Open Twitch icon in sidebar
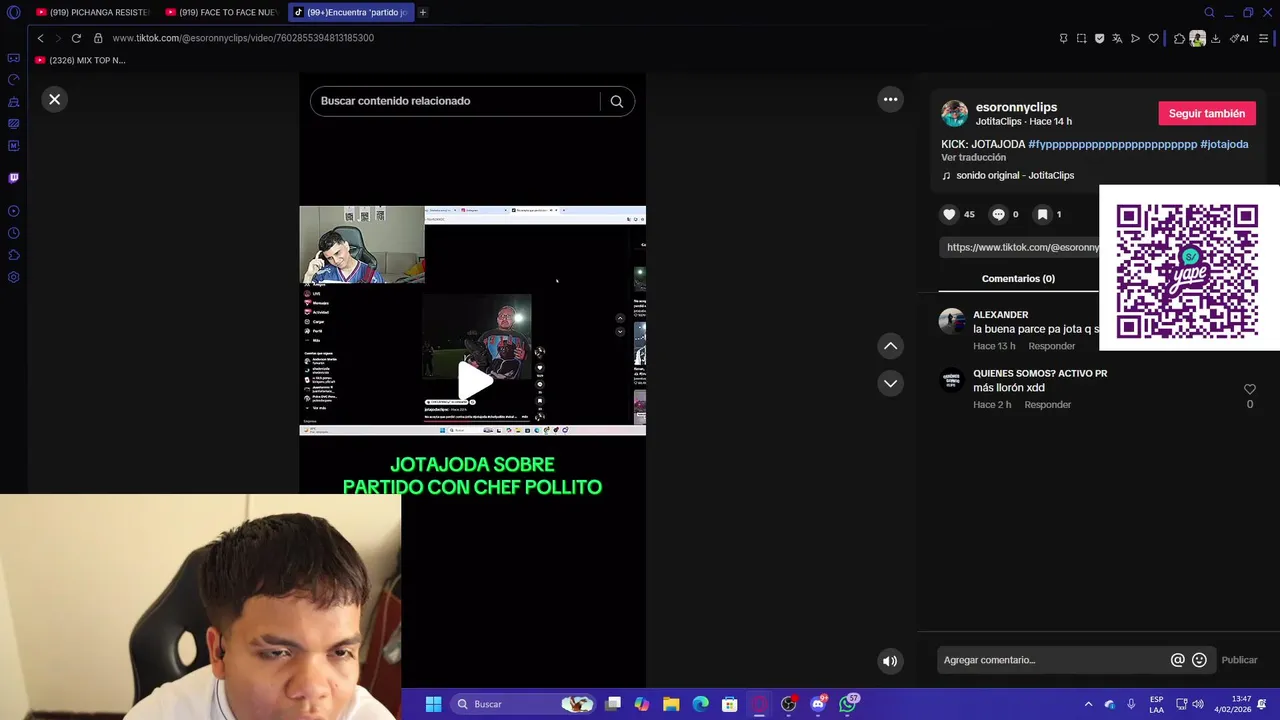Screen dimensions: 1280x720 click(14, 178)
